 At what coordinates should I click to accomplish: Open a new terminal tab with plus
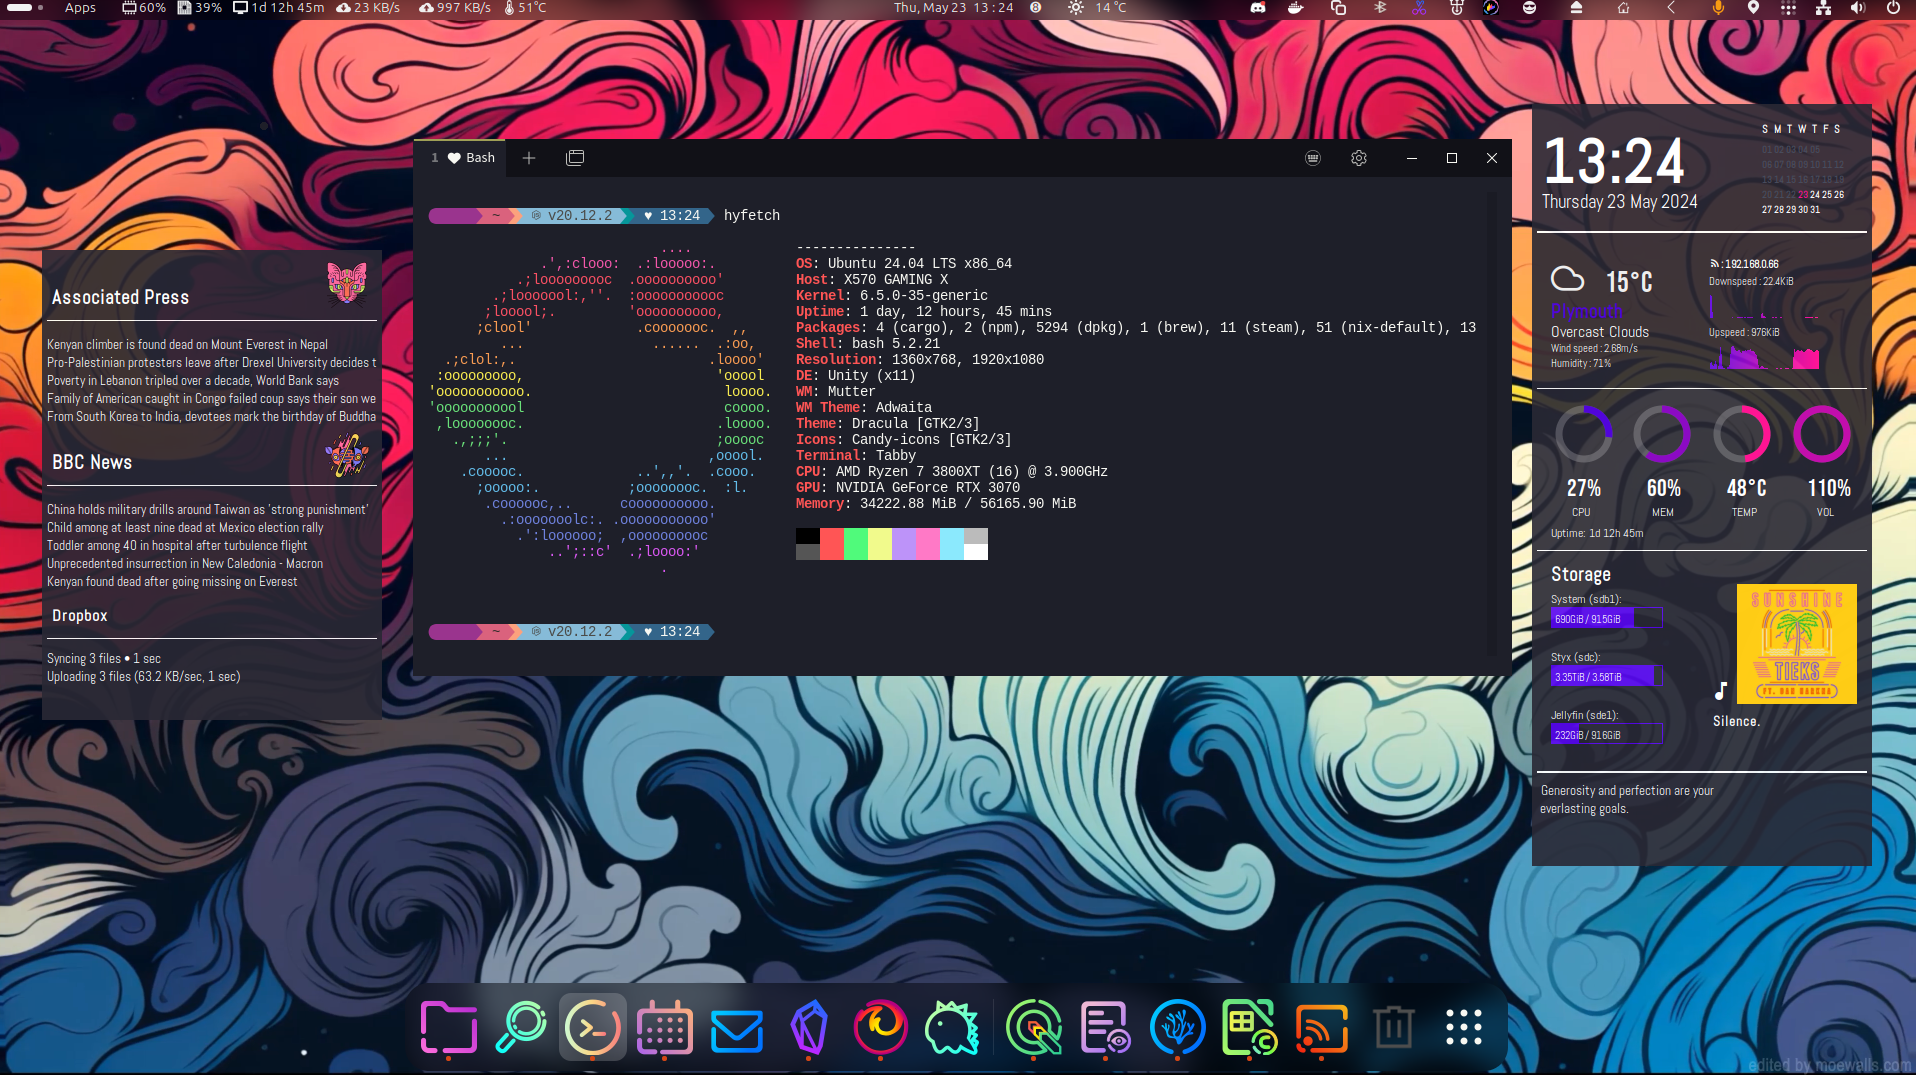[x=529, y=158]
